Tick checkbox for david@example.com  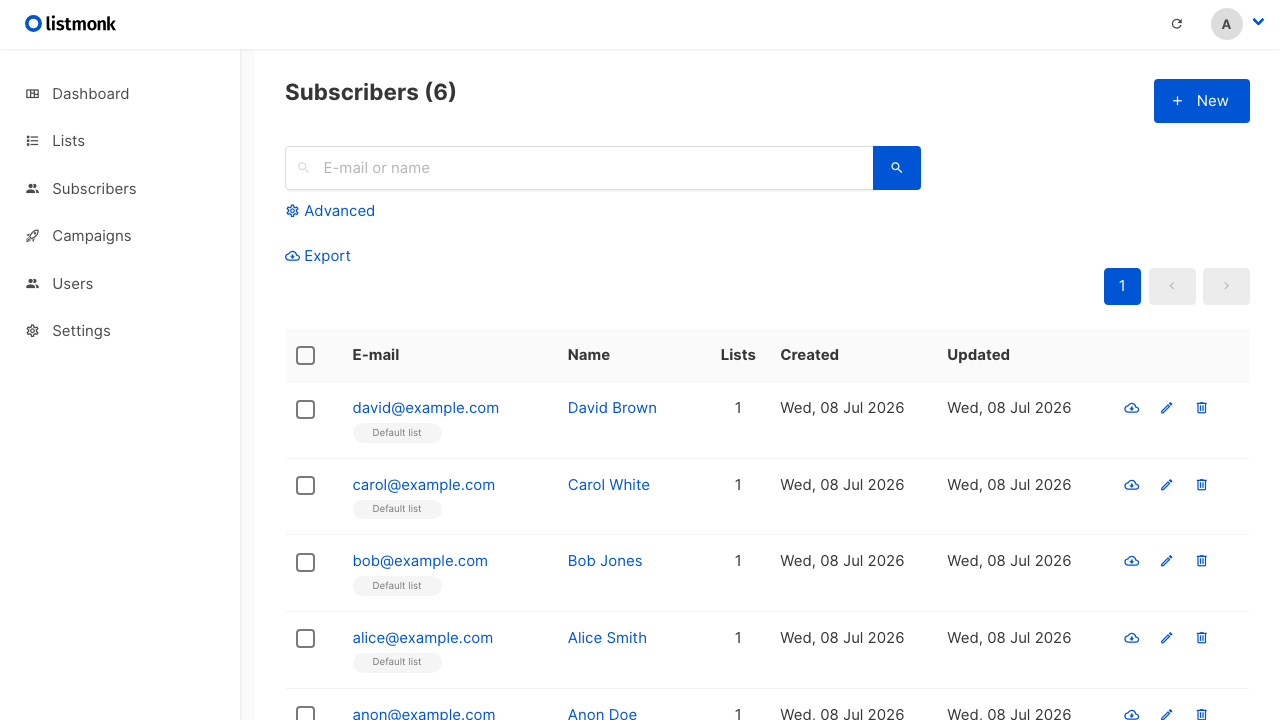pos(306,410)
